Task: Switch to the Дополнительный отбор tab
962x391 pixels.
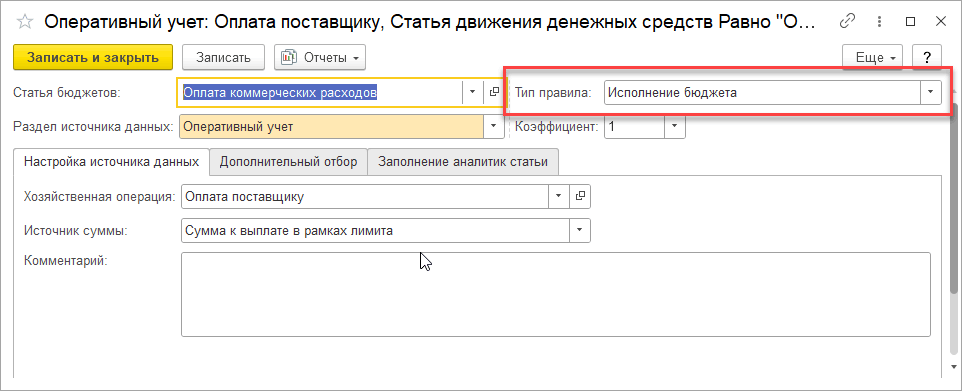Action: coord(288,162)
